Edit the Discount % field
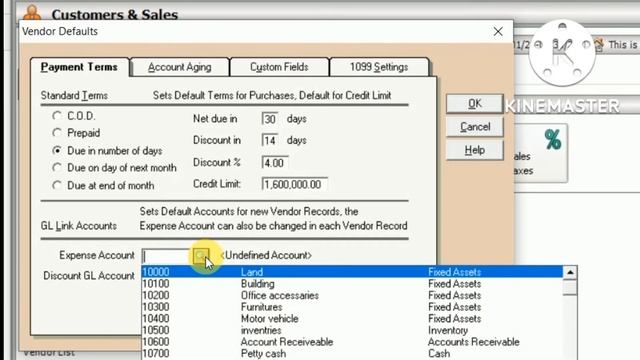The height and width of the screenshot is (360, 640). pos(275,163)
